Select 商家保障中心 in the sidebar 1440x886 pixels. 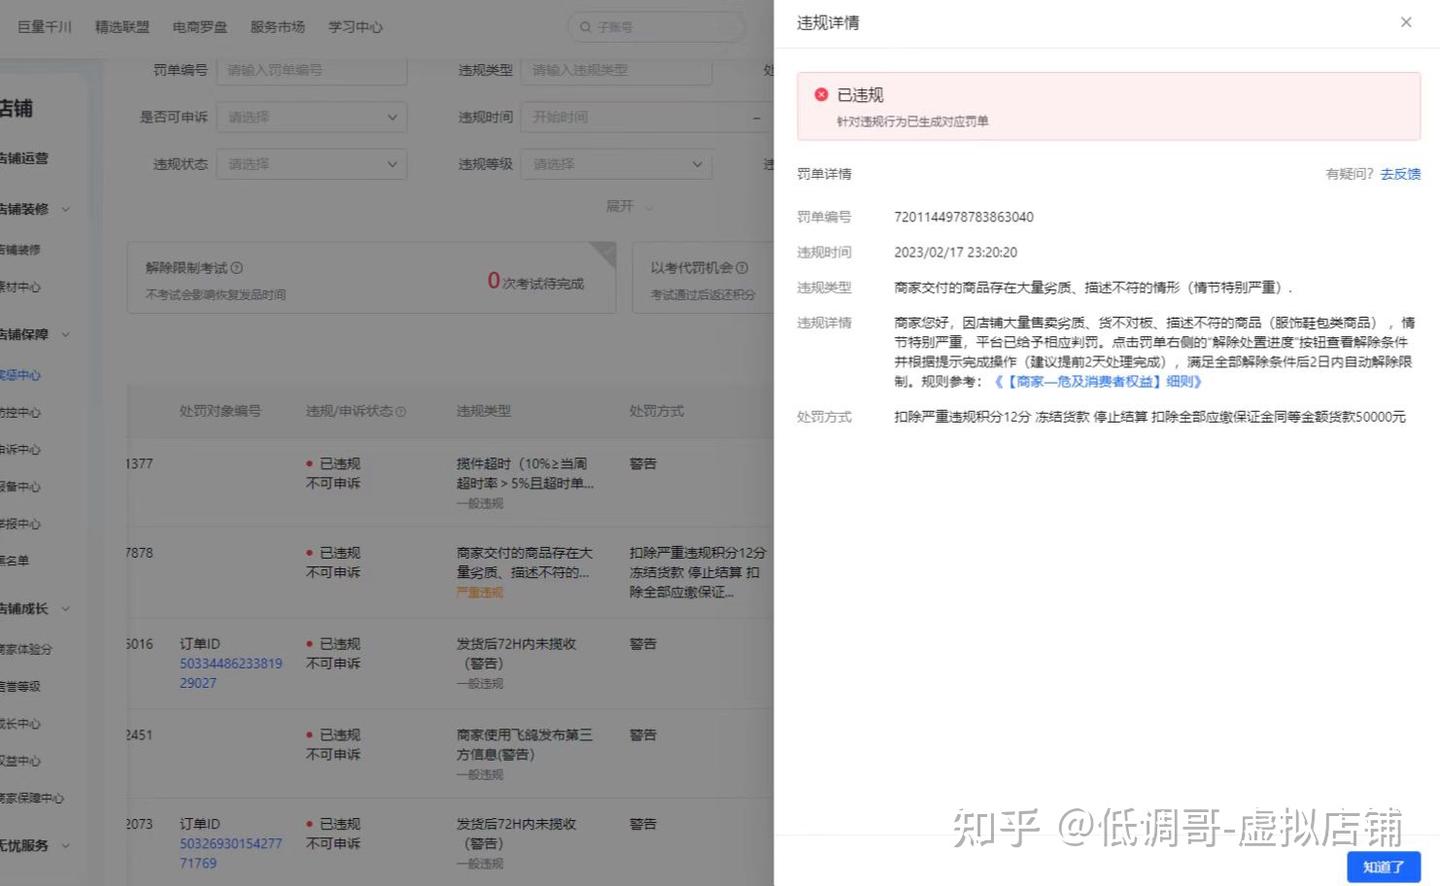pyautogui.click(x=32, y=798)
